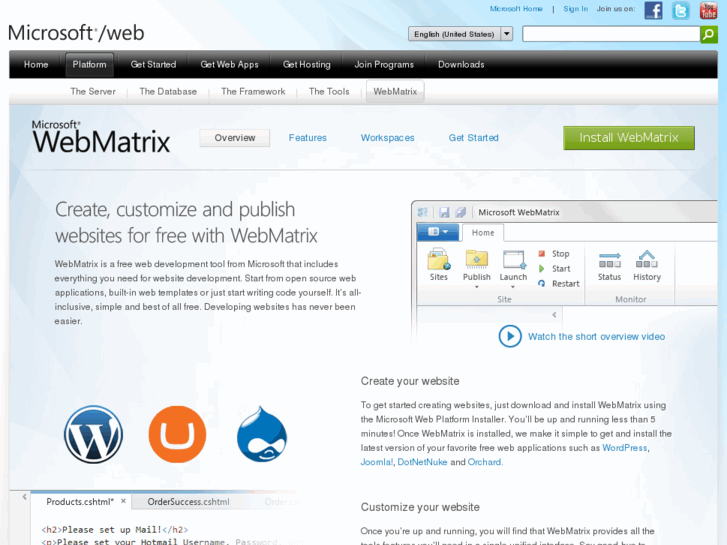
Task: Select The Database sub-tab
Action: click(168, 91)
